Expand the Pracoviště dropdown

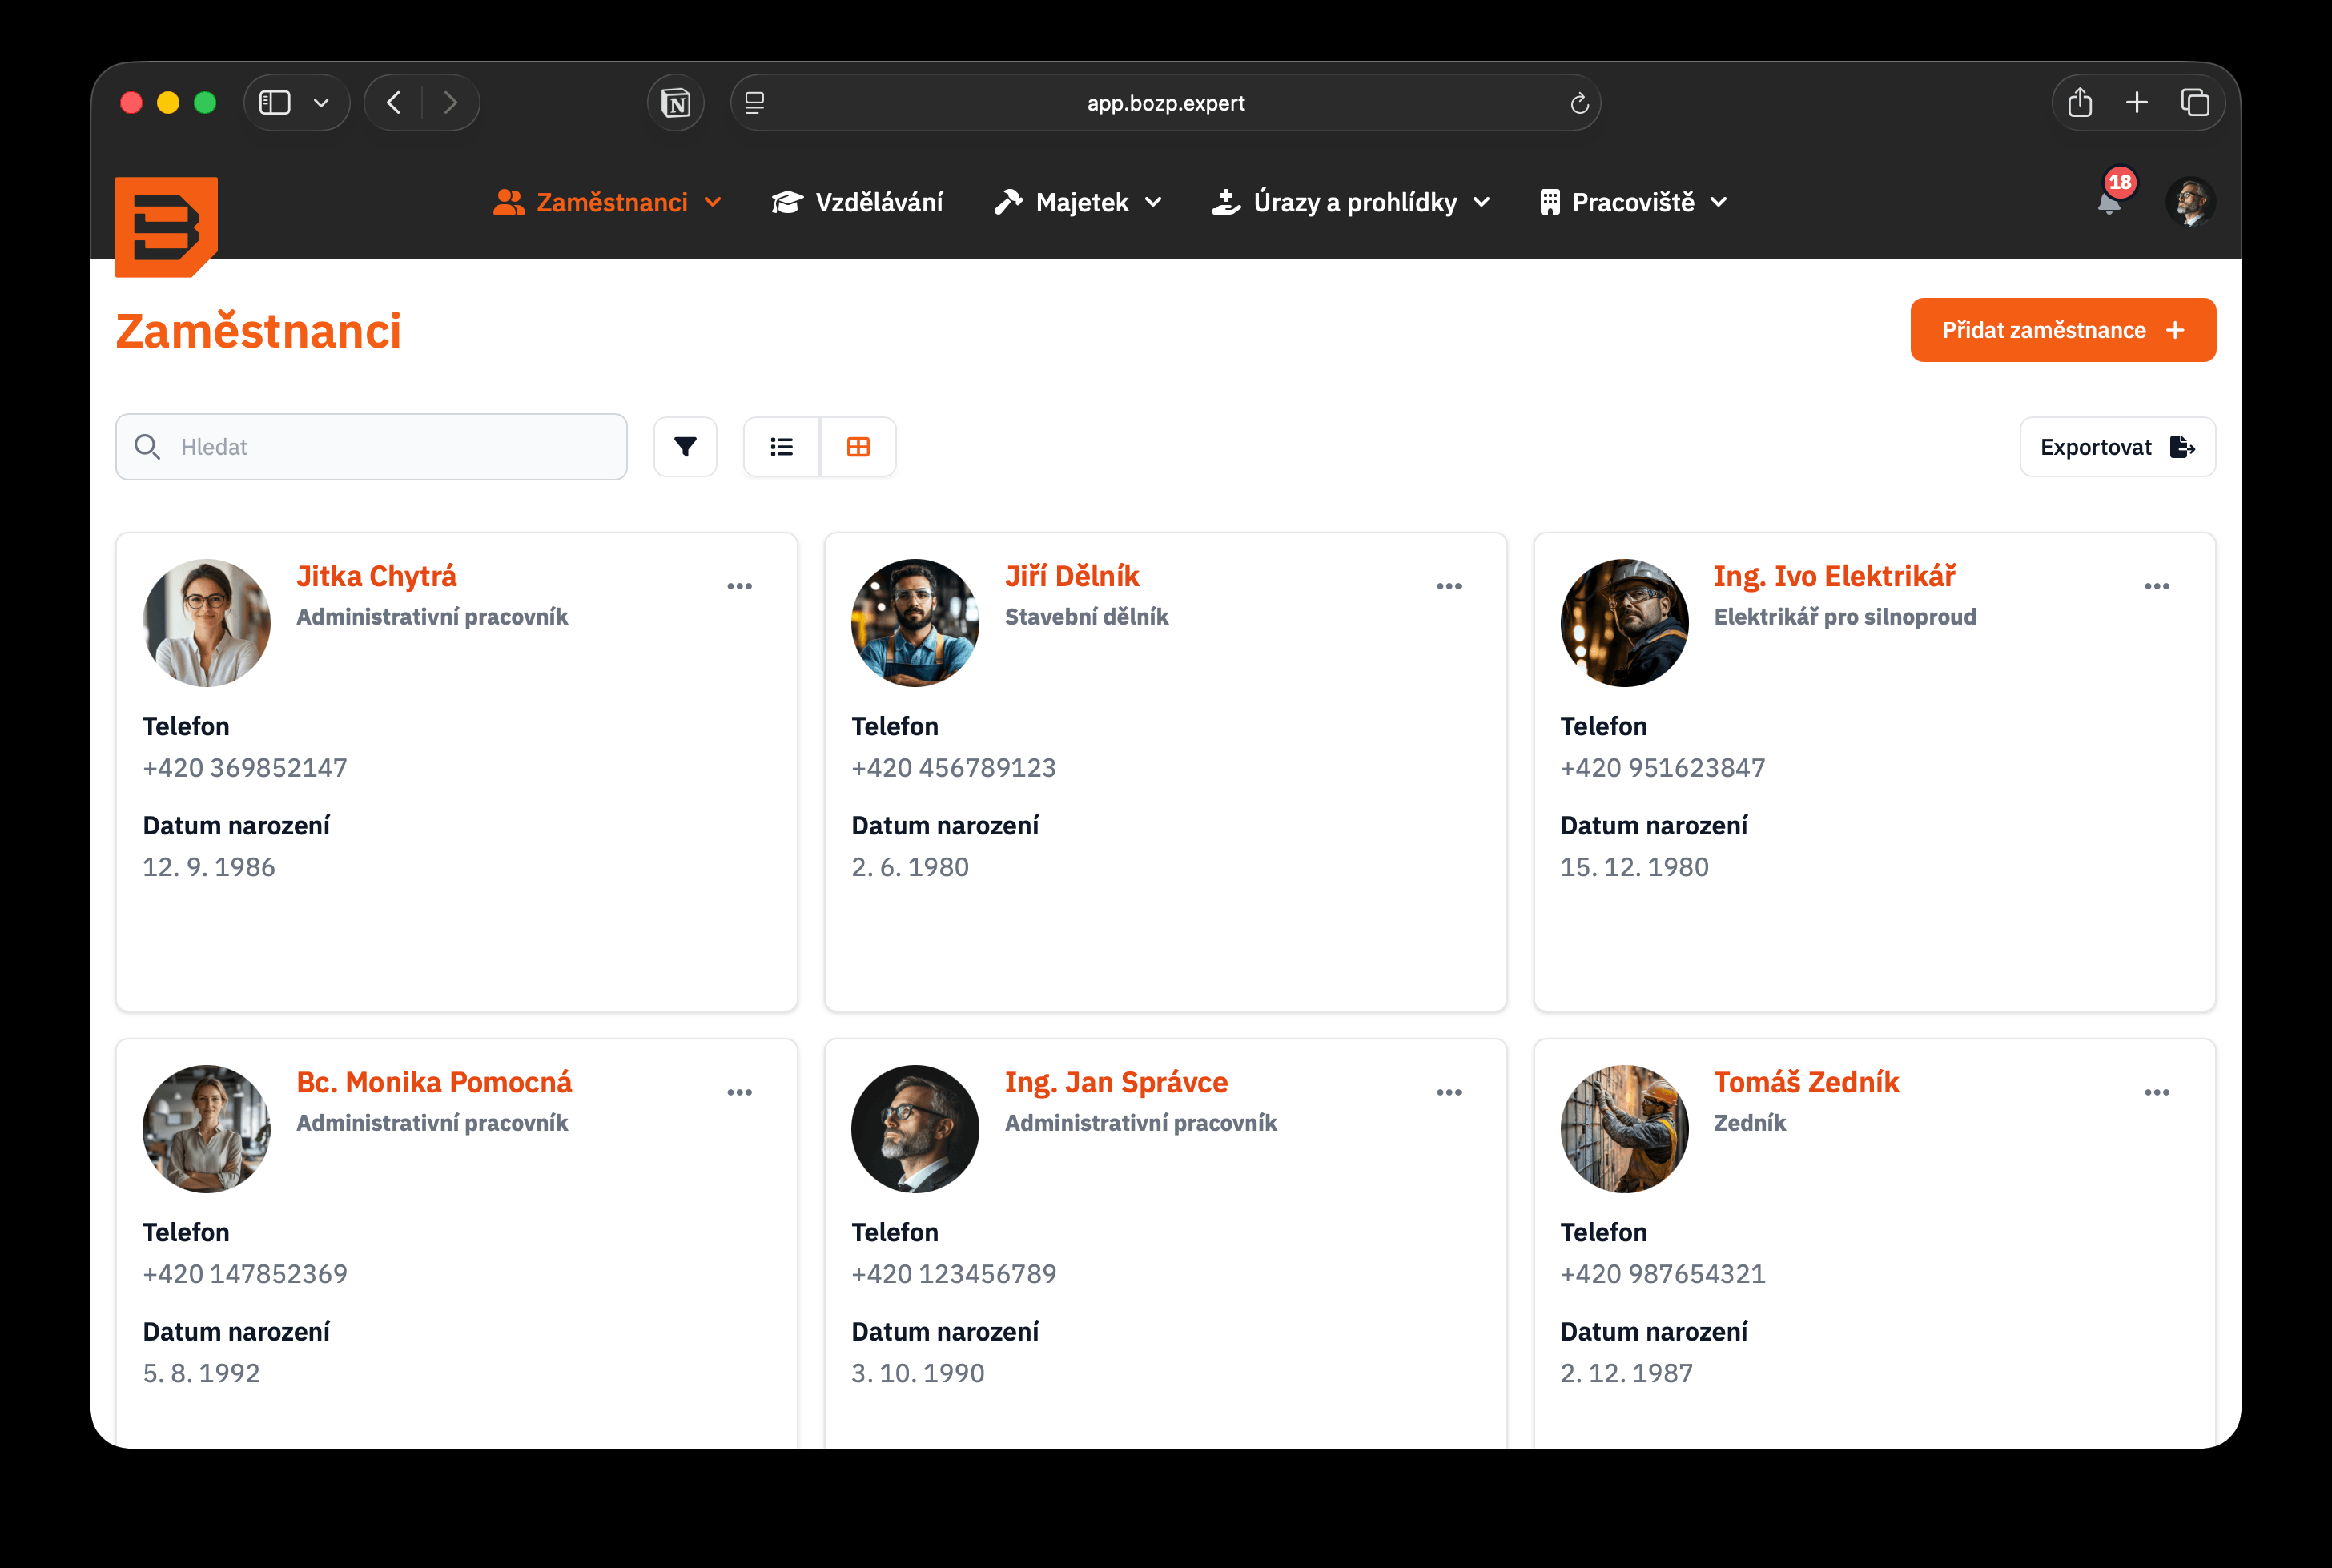(1631, 202)
